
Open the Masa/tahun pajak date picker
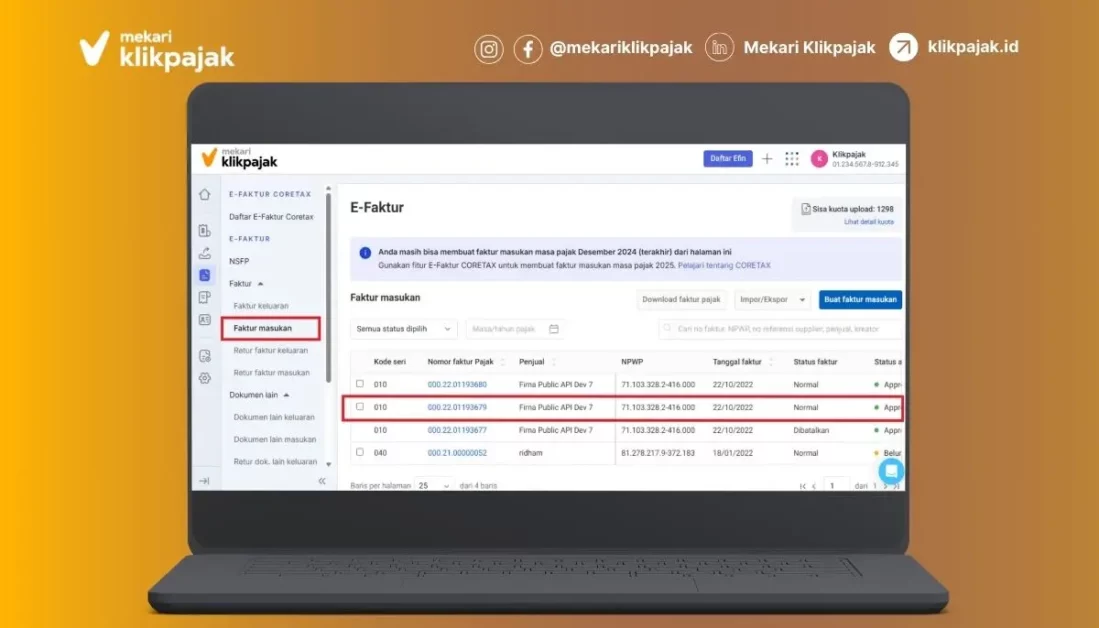click(x=515, y=329)
